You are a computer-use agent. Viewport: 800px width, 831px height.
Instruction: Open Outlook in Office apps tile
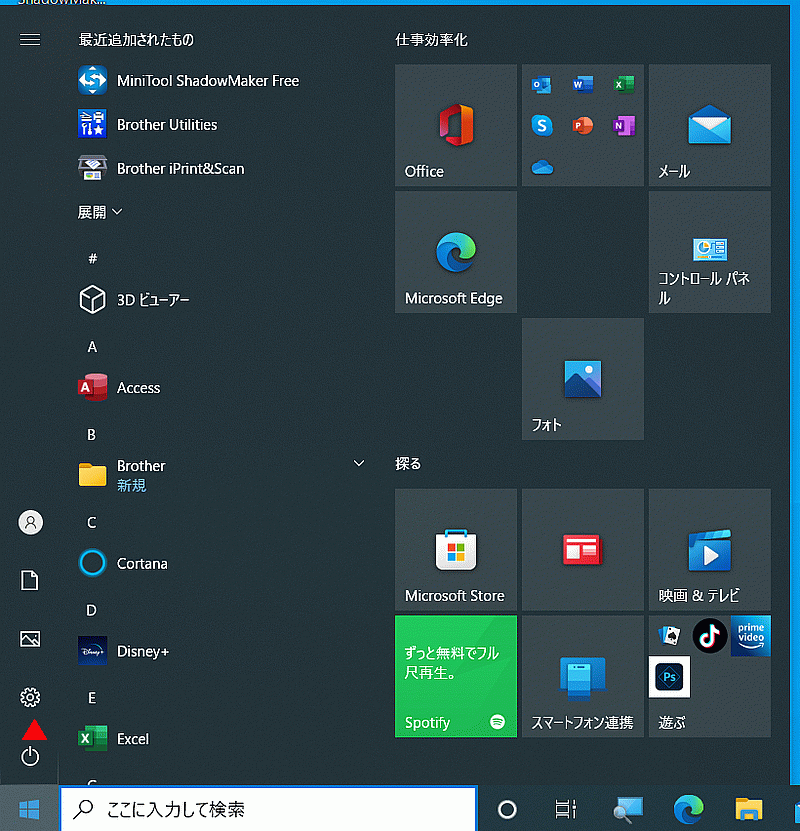point(541,85)
